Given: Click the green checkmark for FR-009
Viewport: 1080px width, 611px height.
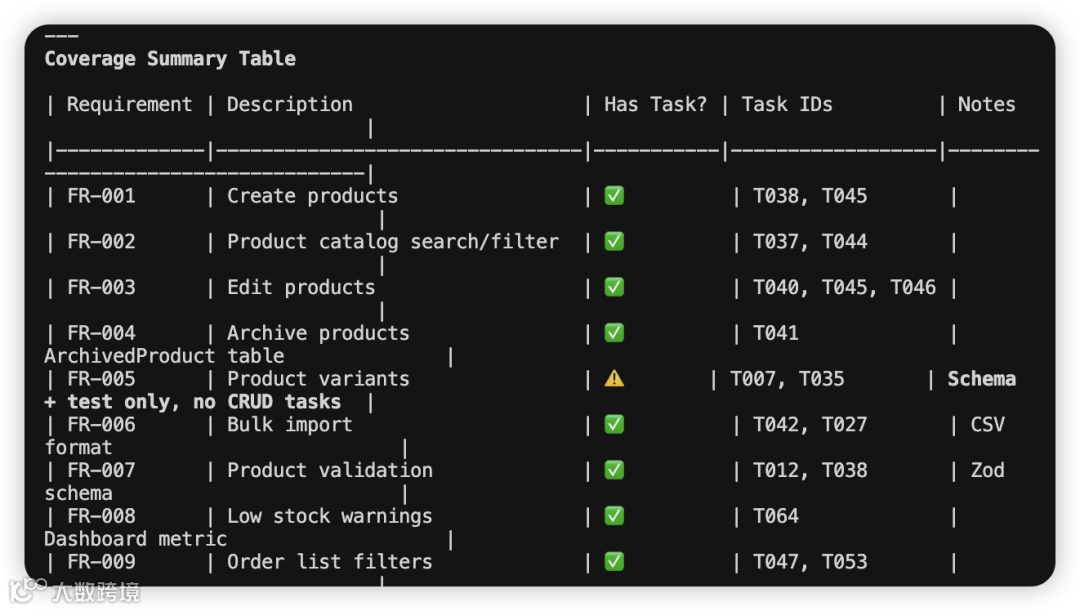Looking at the screenshot, I should coord(614,562).
